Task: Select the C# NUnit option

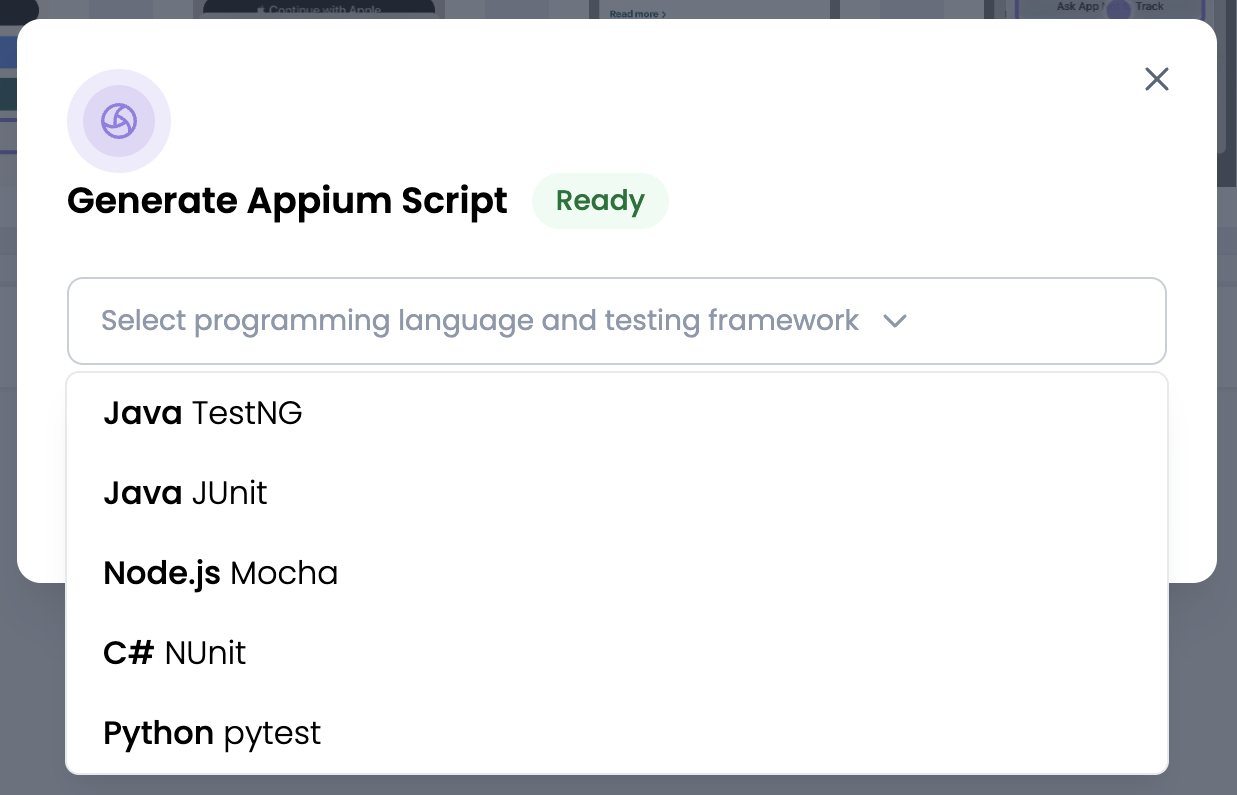Action: [x=617, y=653]
